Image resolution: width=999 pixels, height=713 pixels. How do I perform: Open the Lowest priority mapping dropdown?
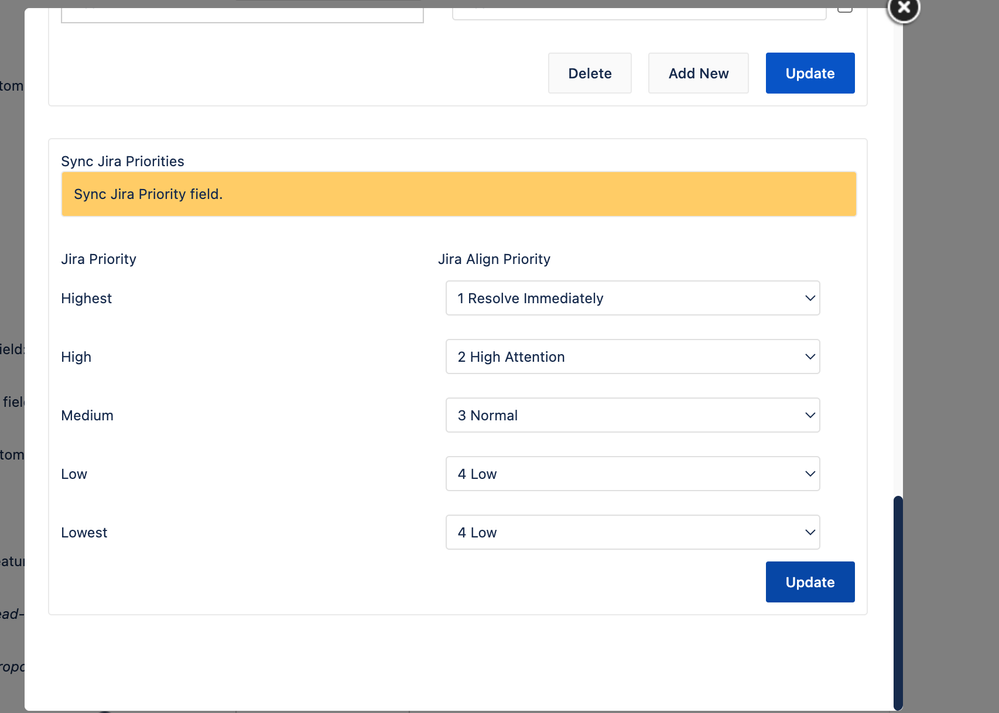point(633,533)
